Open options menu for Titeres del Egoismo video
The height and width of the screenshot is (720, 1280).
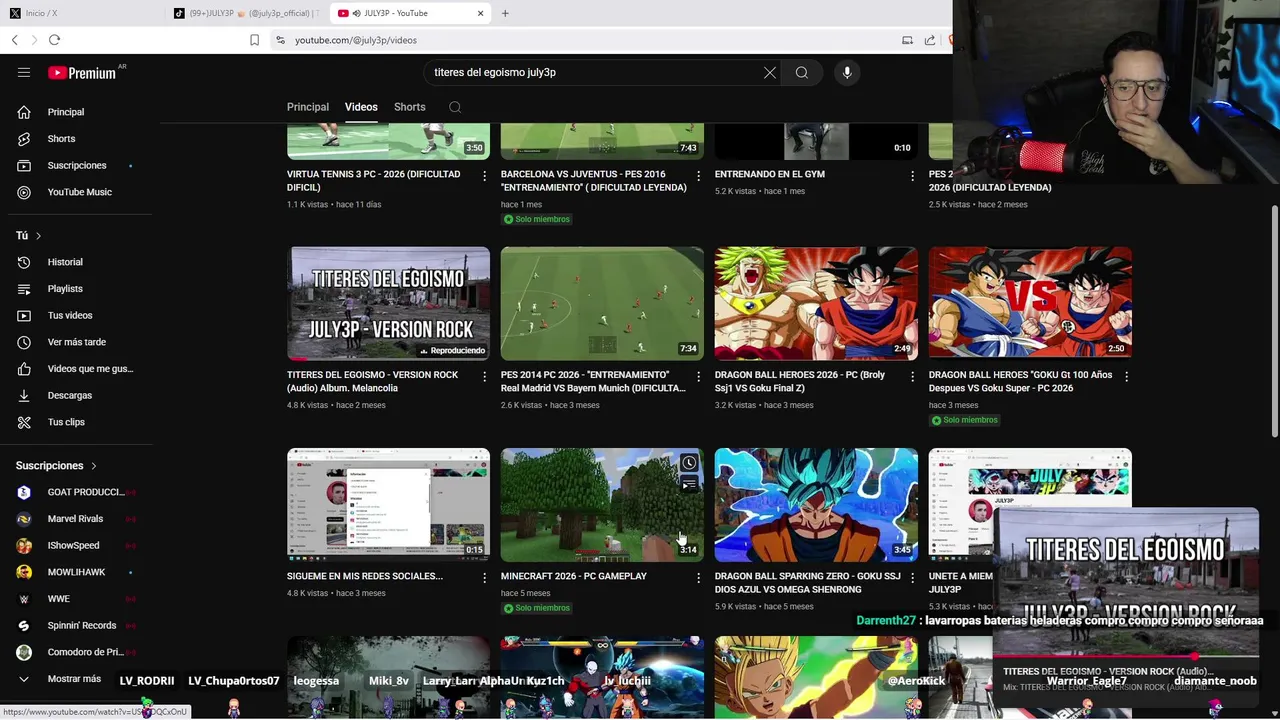tap(484, 376)
